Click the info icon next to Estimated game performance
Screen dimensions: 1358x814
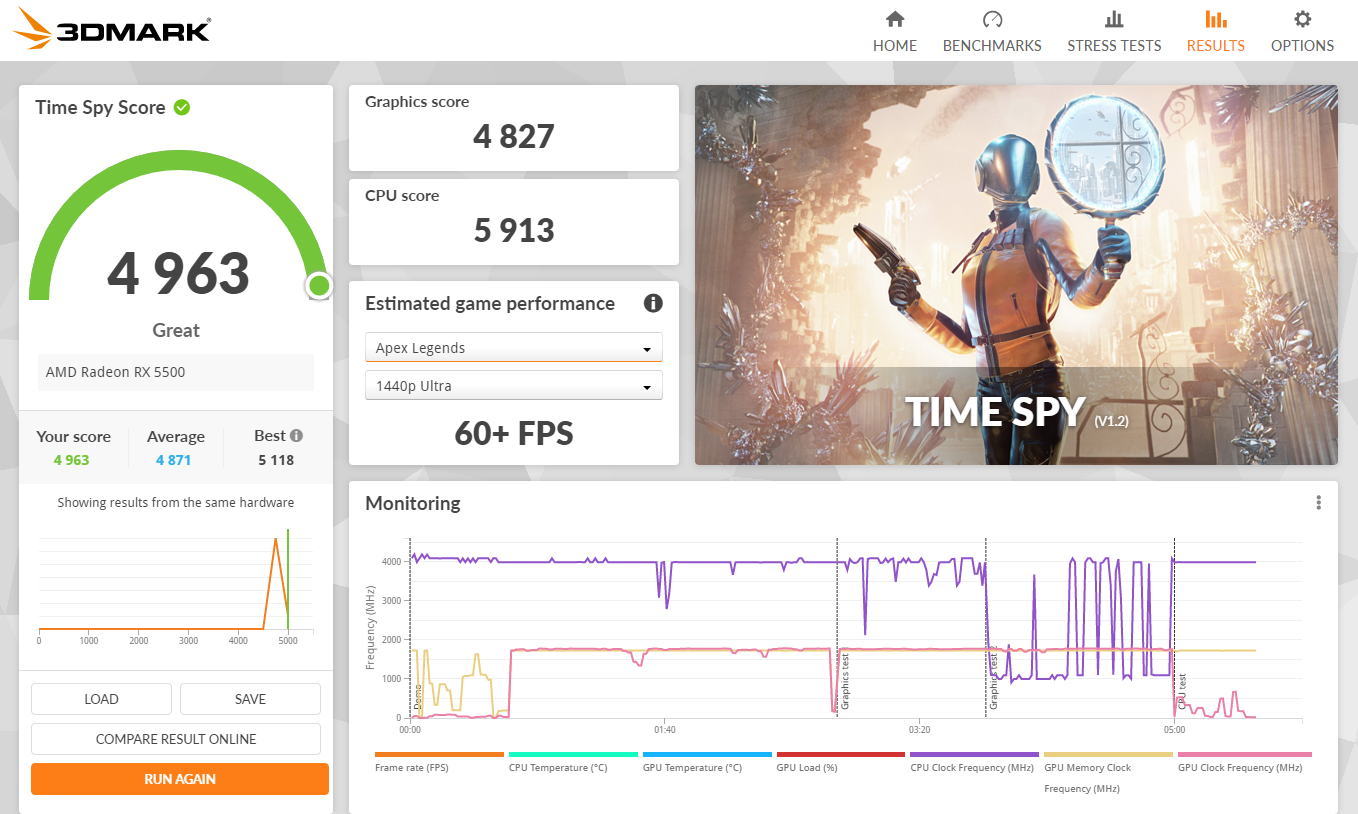click(x=653, y=303)
